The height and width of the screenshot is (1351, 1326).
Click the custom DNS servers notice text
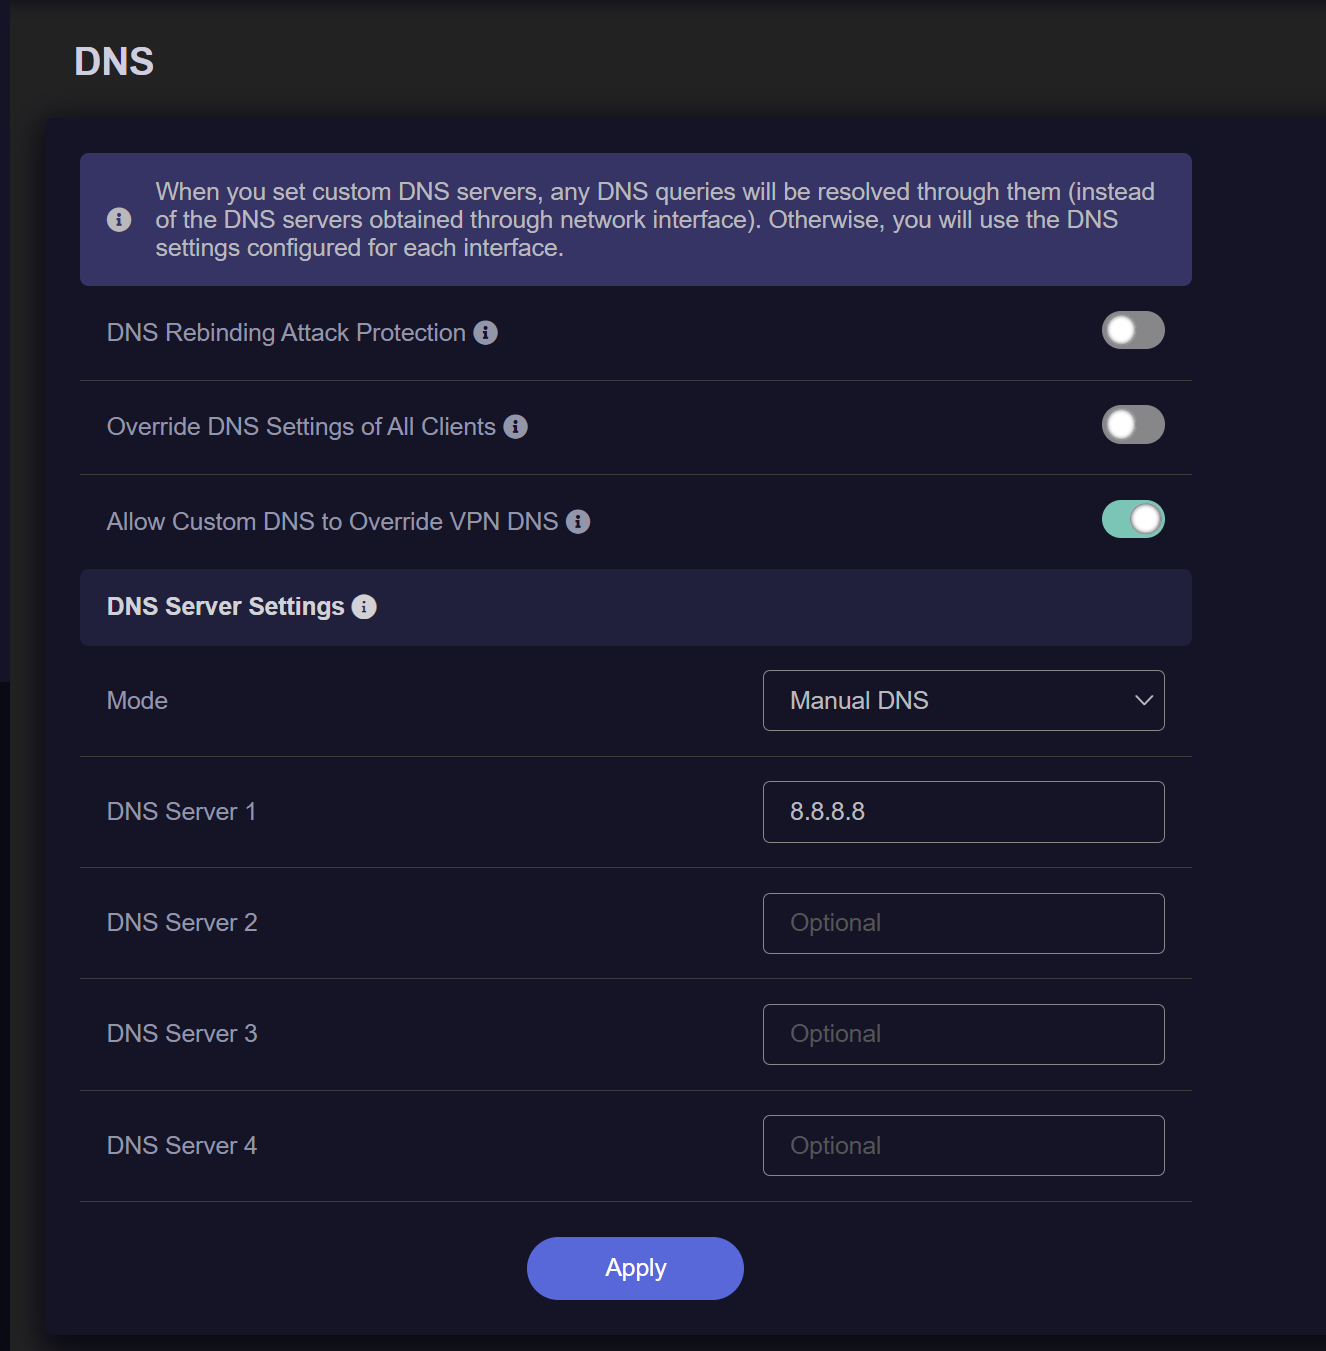(x=655, y=220)
